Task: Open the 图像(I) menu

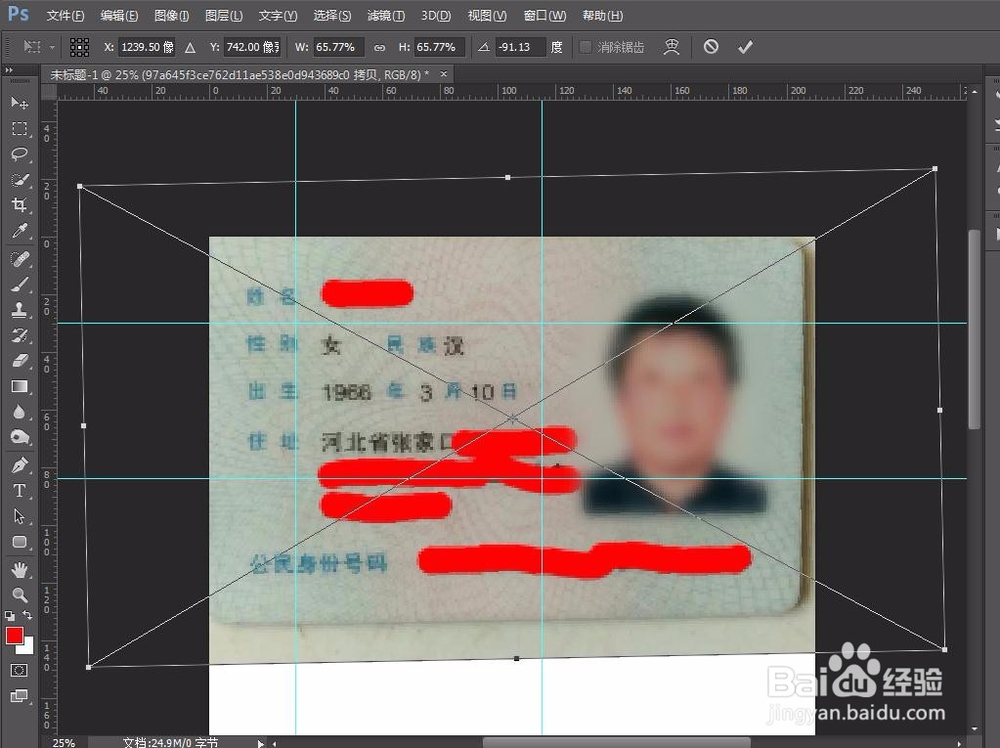Action: click(x=172, y=15)
